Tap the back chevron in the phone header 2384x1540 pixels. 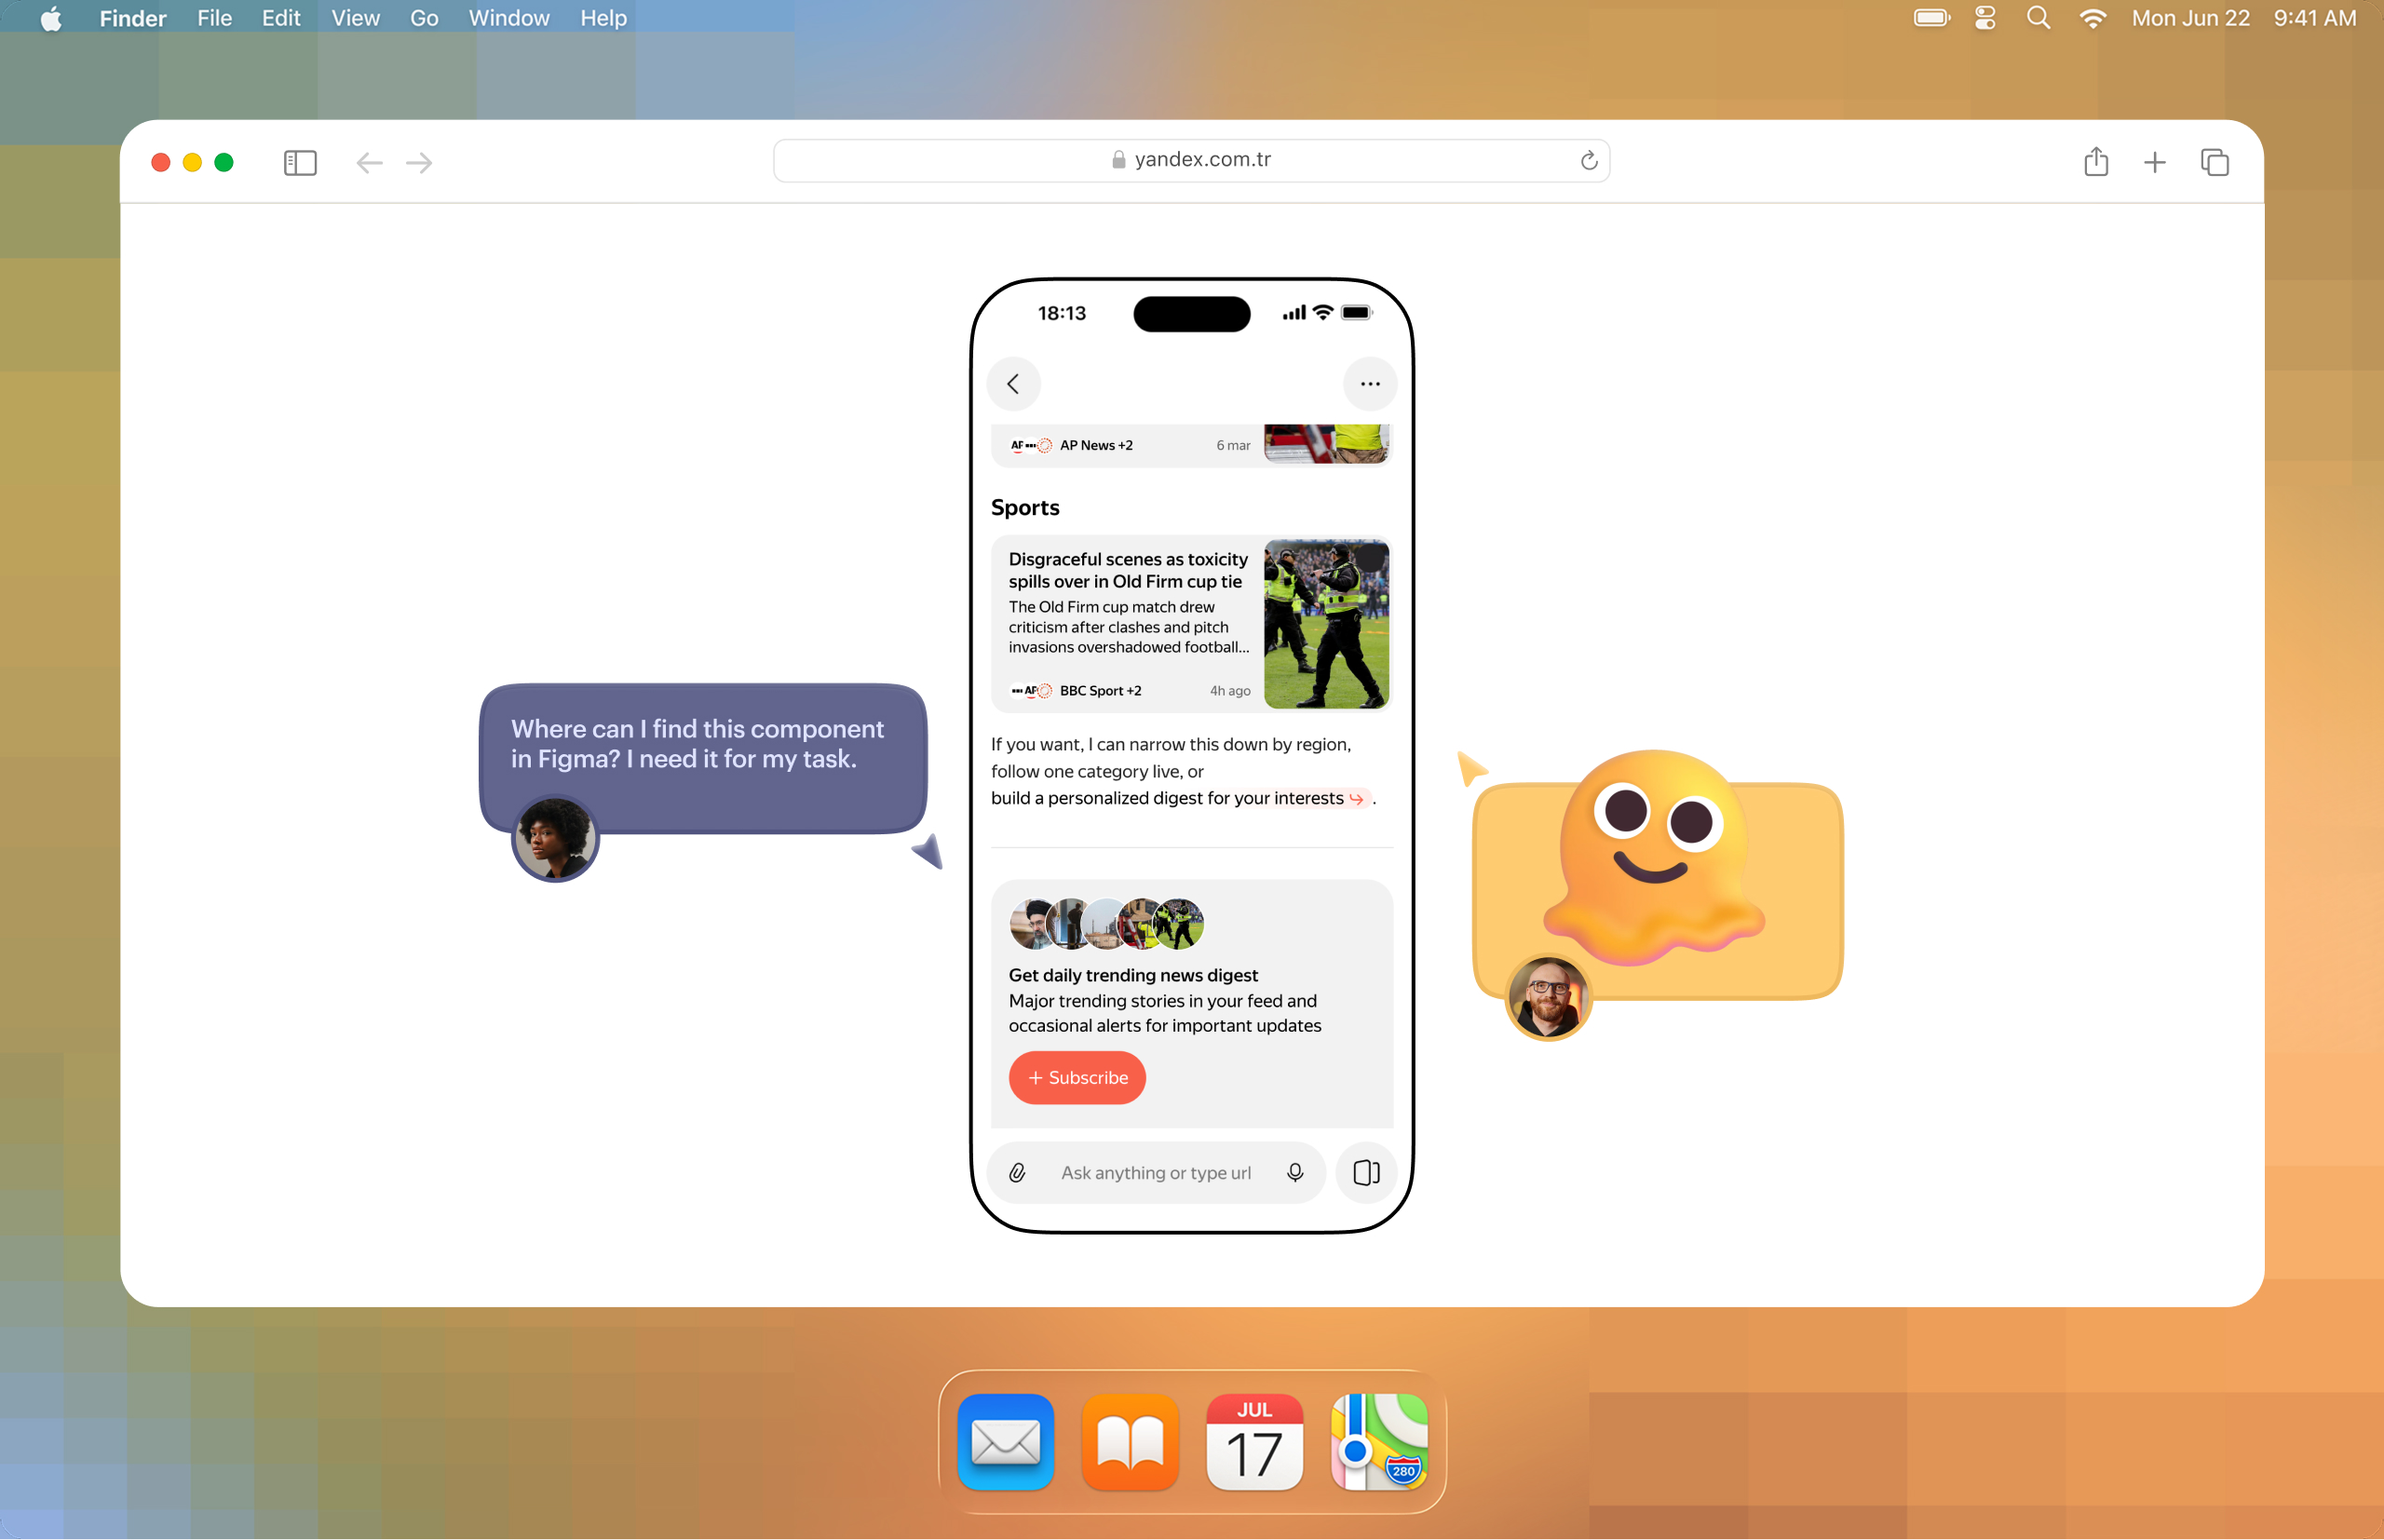tap(1013, 384)
